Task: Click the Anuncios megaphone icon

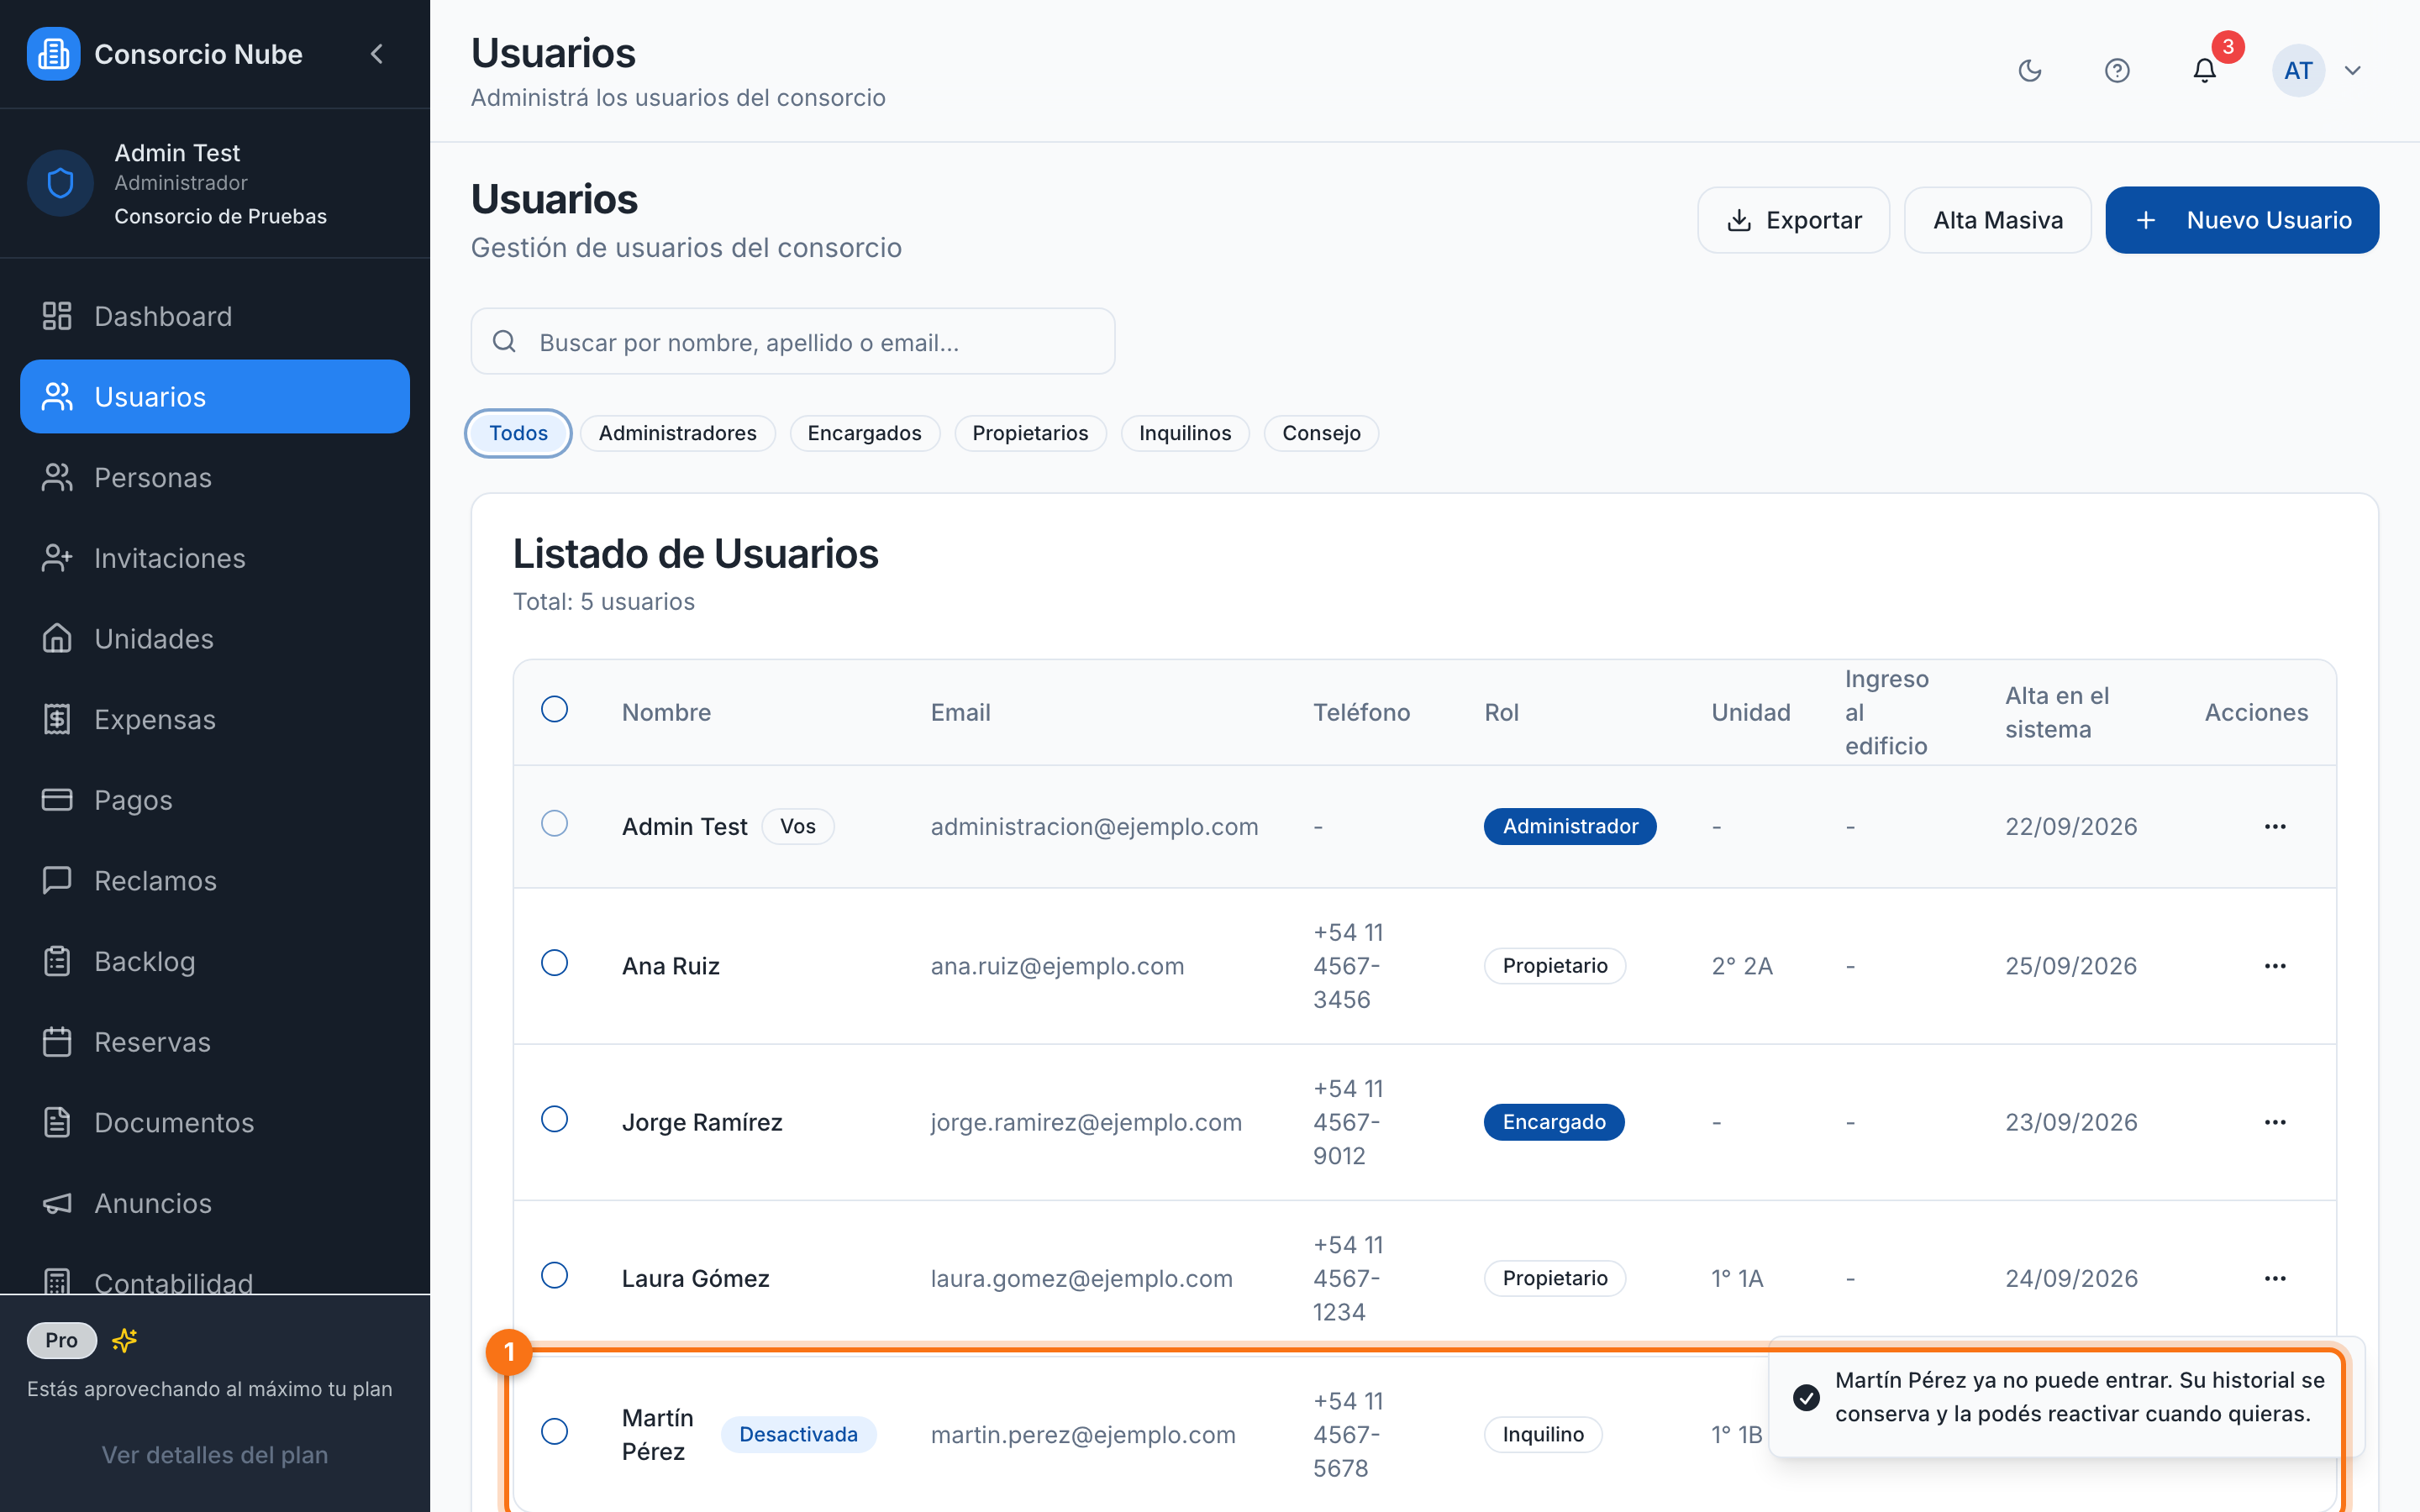Action: pos(57,1203)
